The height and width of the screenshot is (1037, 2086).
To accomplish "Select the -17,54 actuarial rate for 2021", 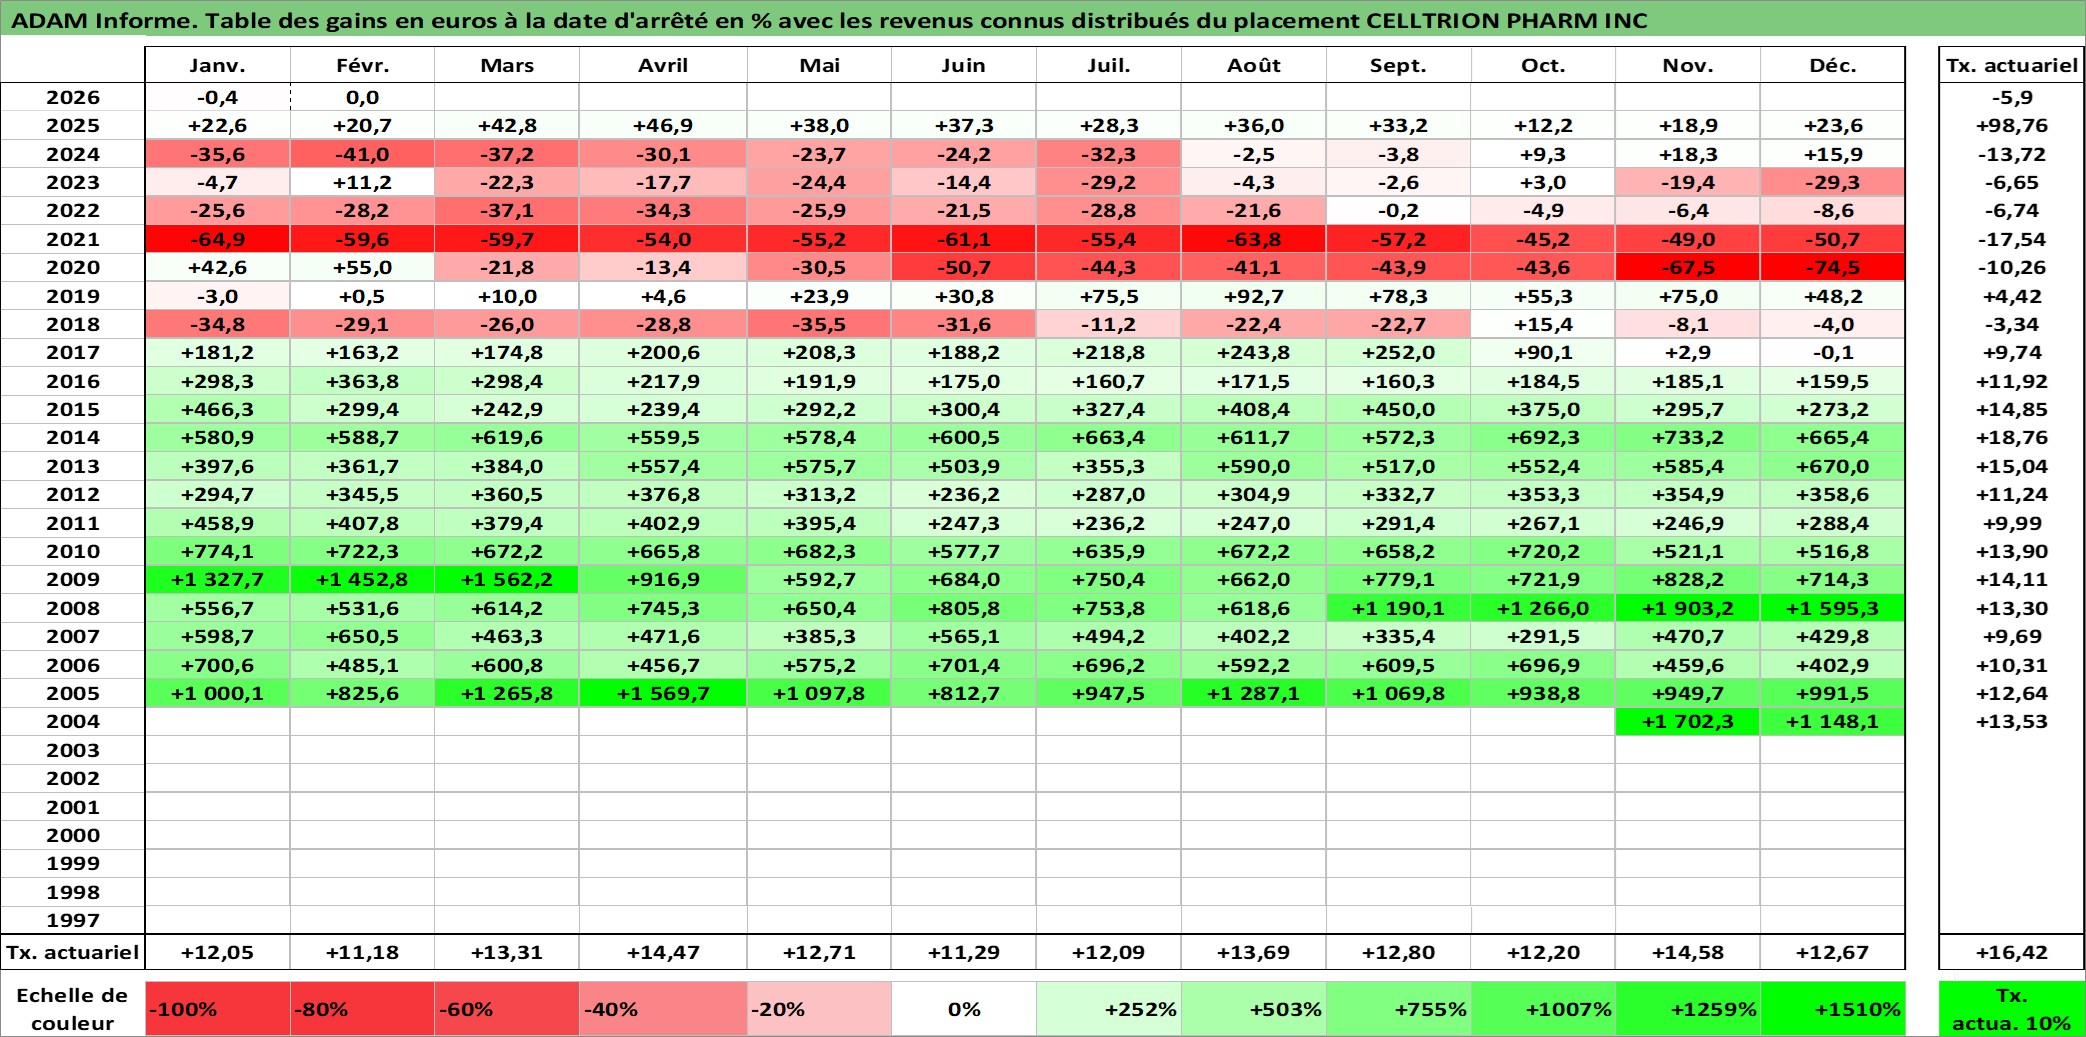I will click(x=2011, y=239).
